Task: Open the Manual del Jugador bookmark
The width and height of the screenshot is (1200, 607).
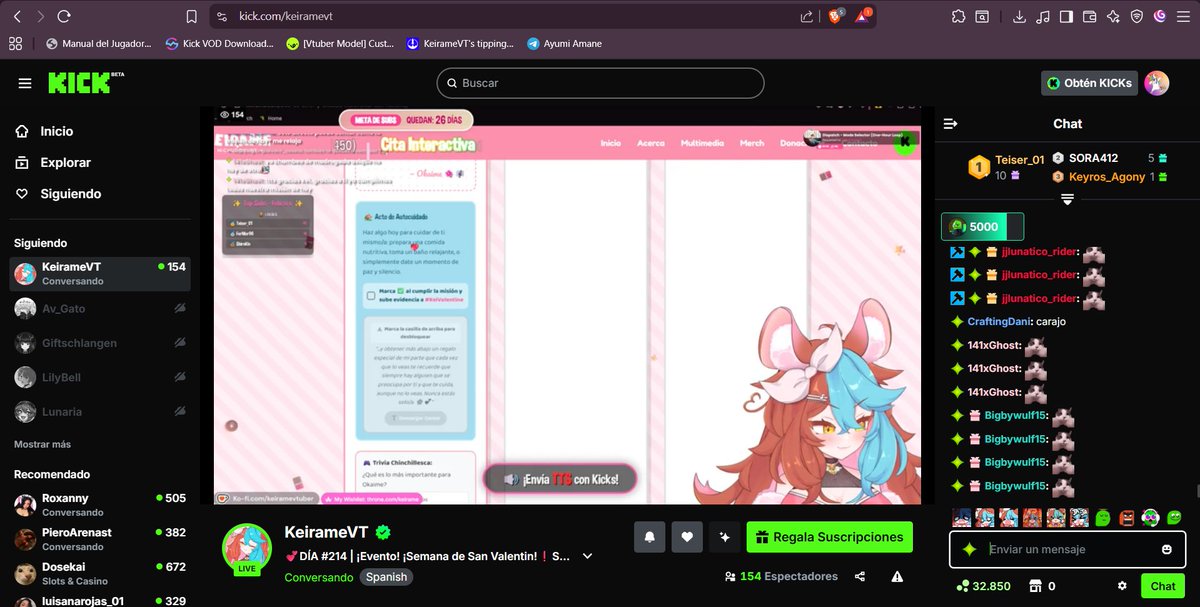Action: pyautogui.click(x=99, y=44)
